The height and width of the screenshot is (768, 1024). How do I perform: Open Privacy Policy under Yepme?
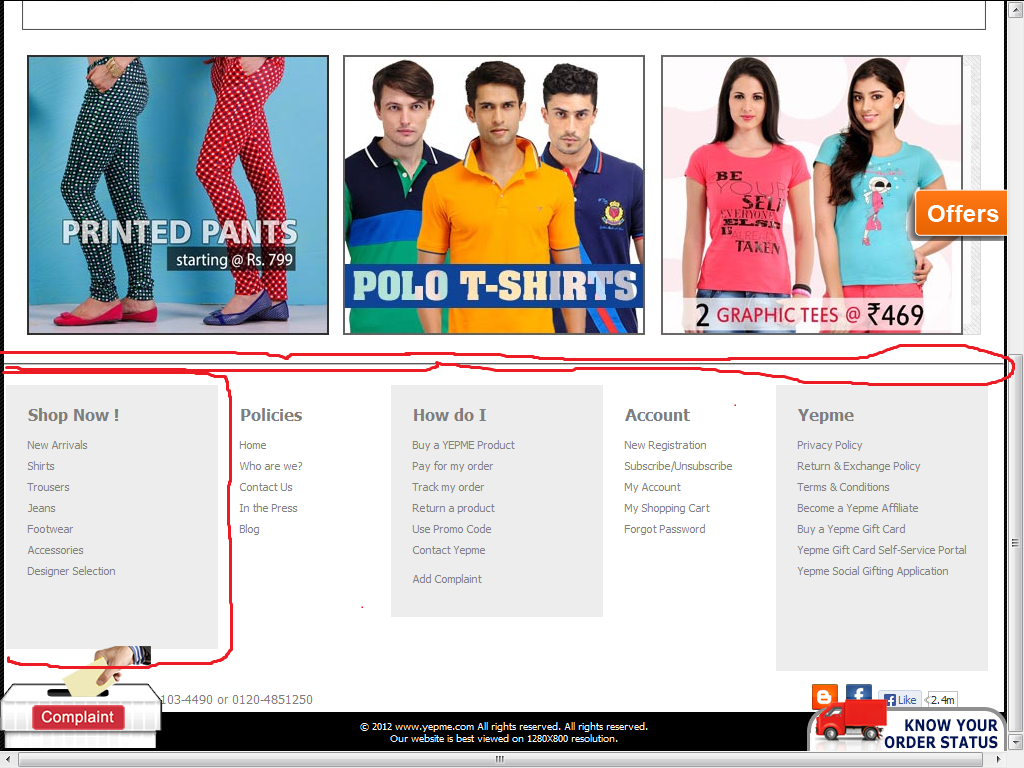coord(829,445)
